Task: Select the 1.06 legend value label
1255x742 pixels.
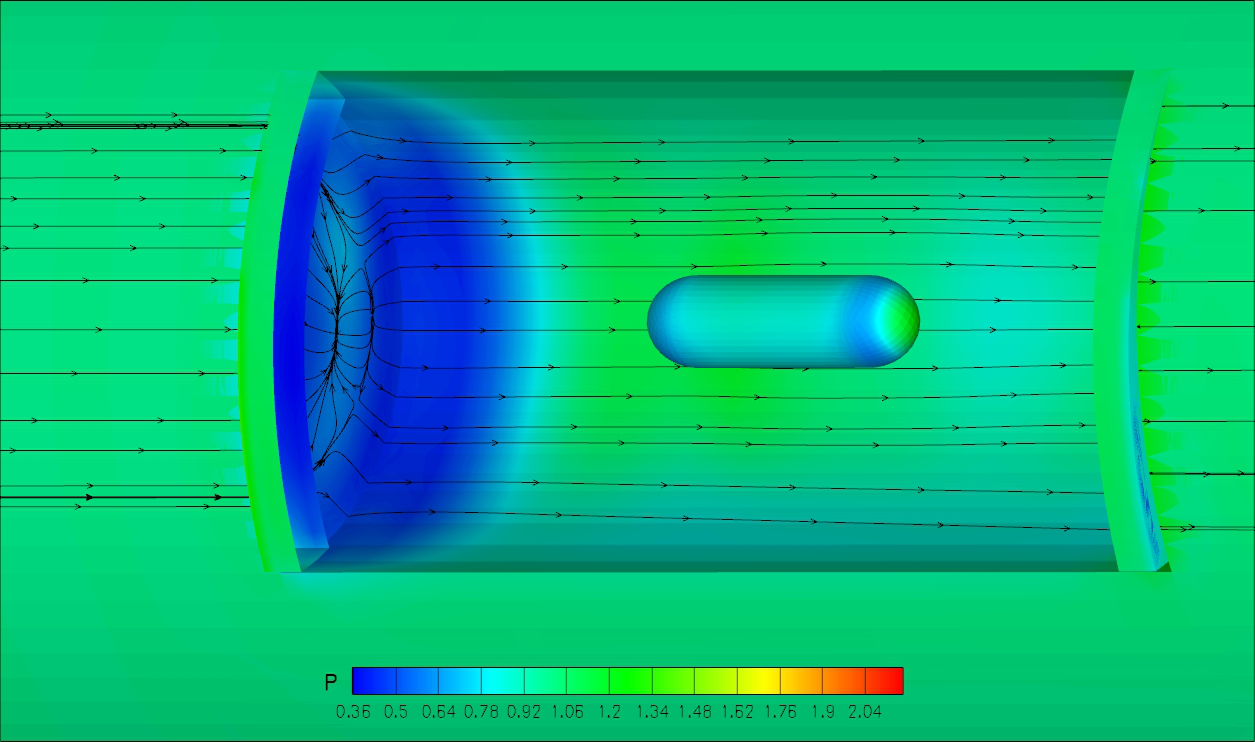Action: coord(566,712)
